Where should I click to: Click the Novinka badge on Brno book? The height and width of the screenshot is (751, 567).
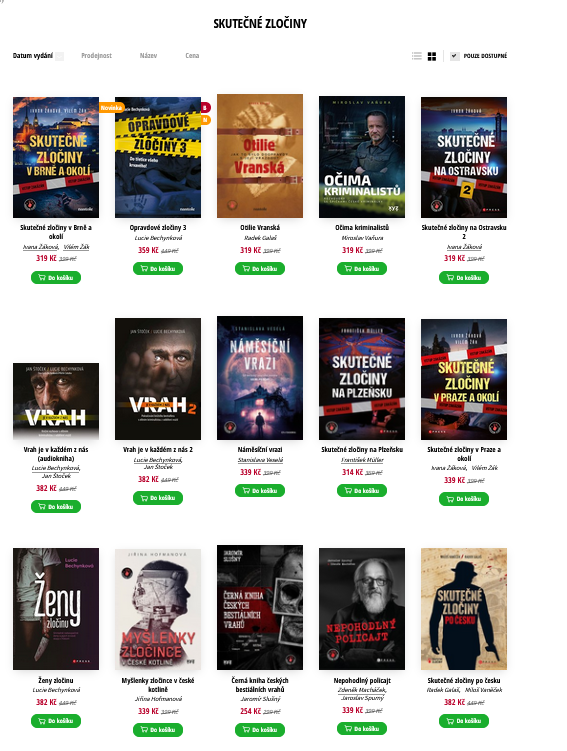112,108
